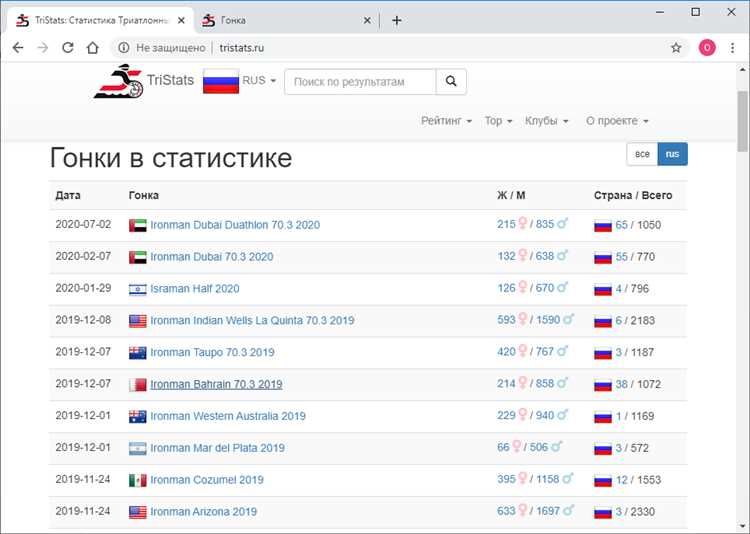
Task: Open Ironman Taupo 70.3 2019 link
Action: (x=212, y=353)
